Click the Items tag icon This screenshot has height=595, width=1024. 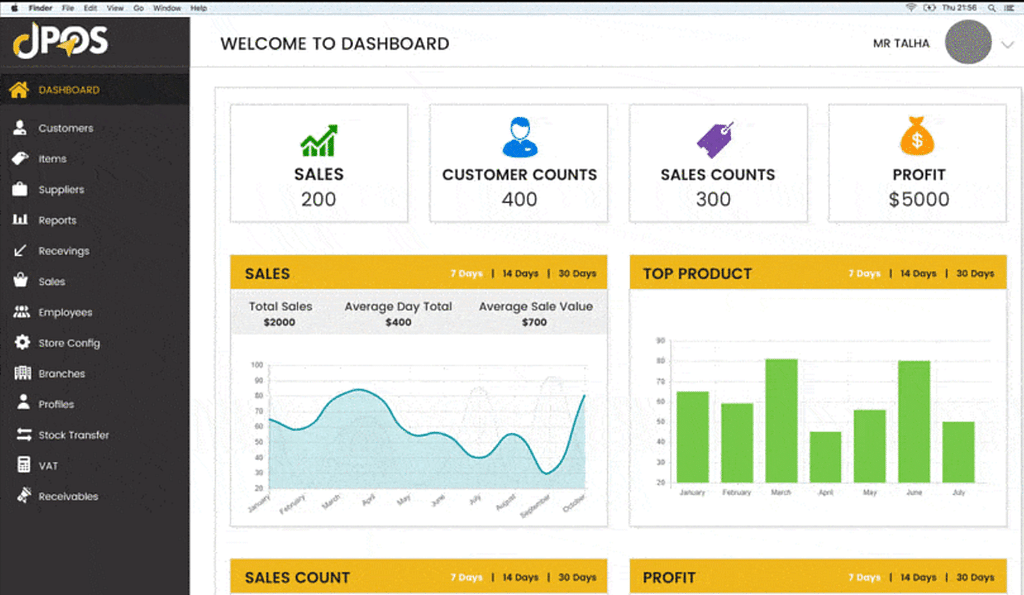point(19,158)
